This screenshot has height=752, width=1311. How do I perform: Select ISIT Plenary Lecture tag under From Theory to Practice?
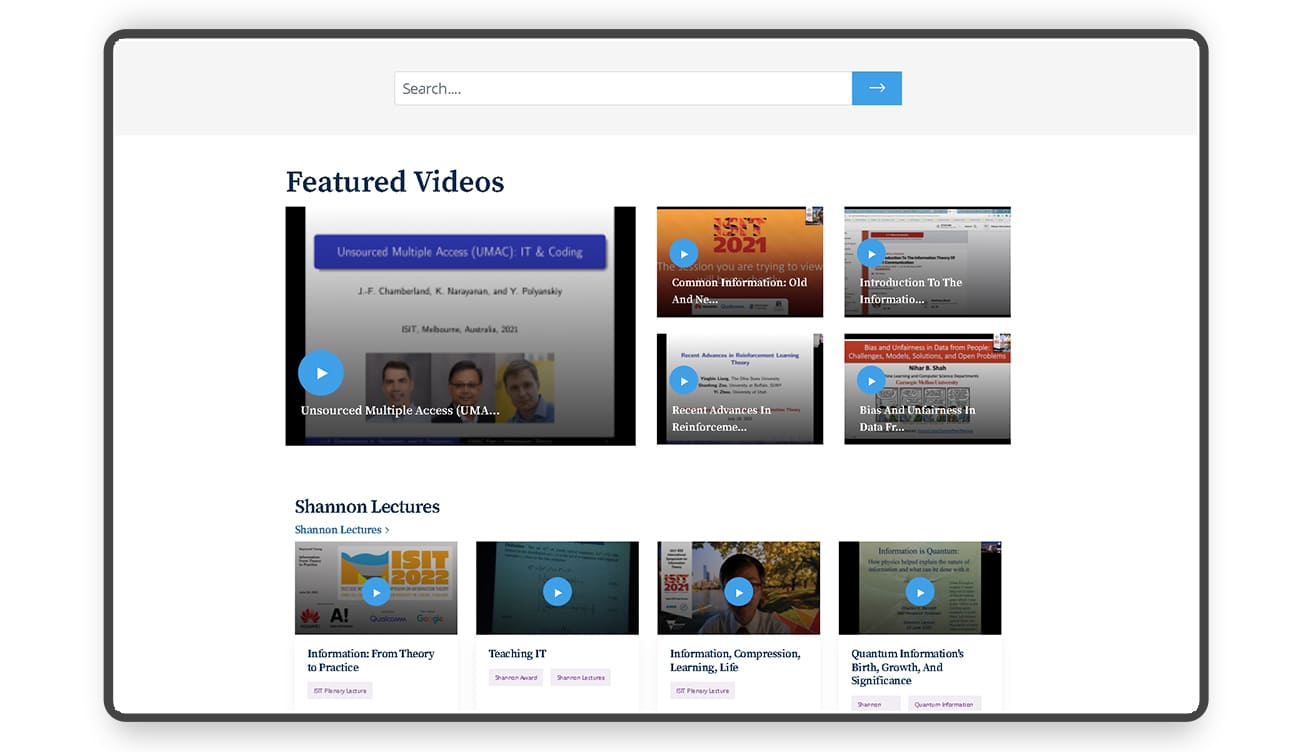(340, 691)
